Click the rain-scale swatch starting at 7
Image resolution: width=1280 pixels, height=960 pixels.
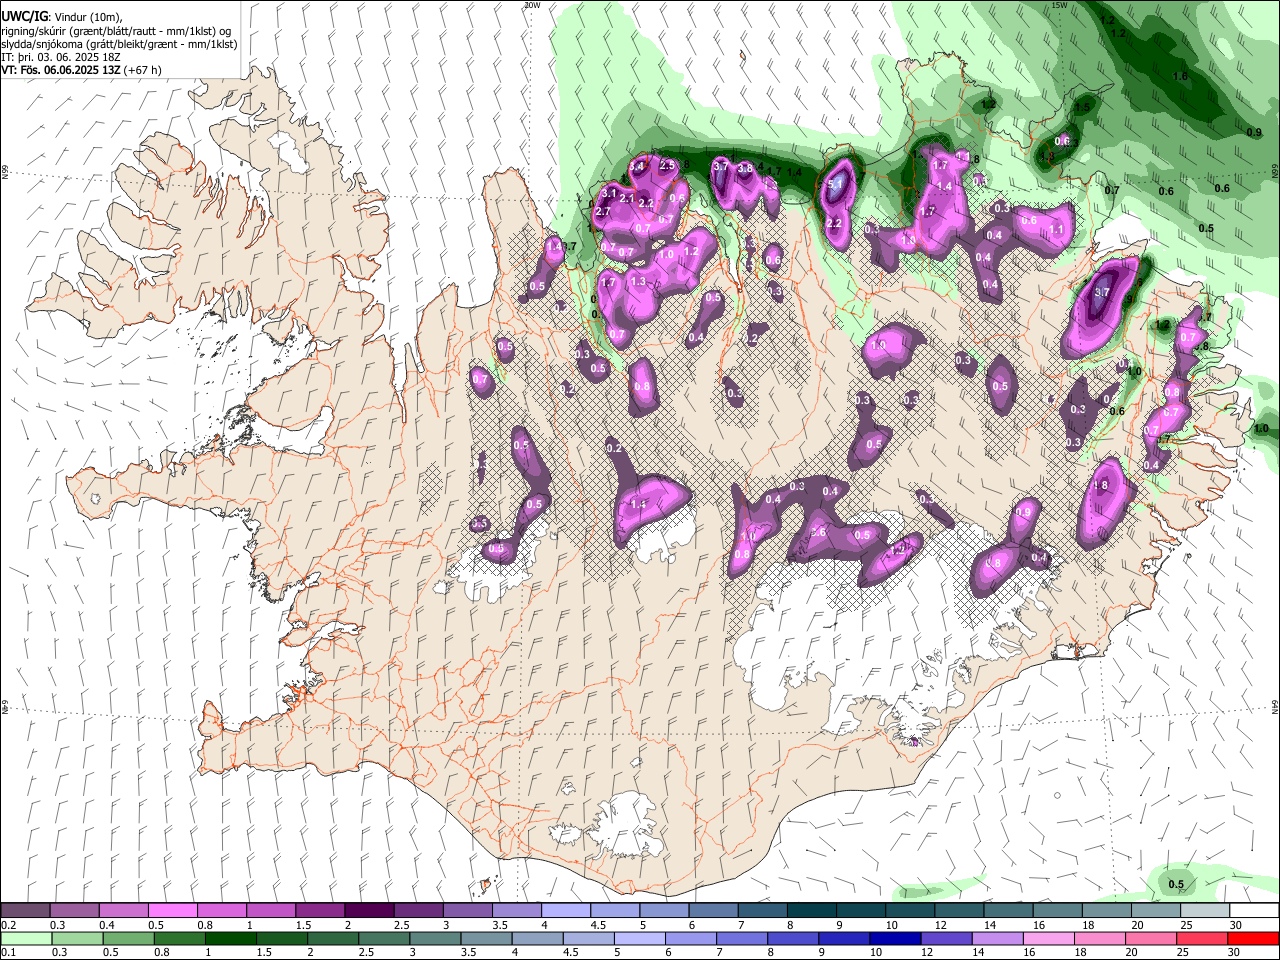pyautogui.click(x=741, y=939)
